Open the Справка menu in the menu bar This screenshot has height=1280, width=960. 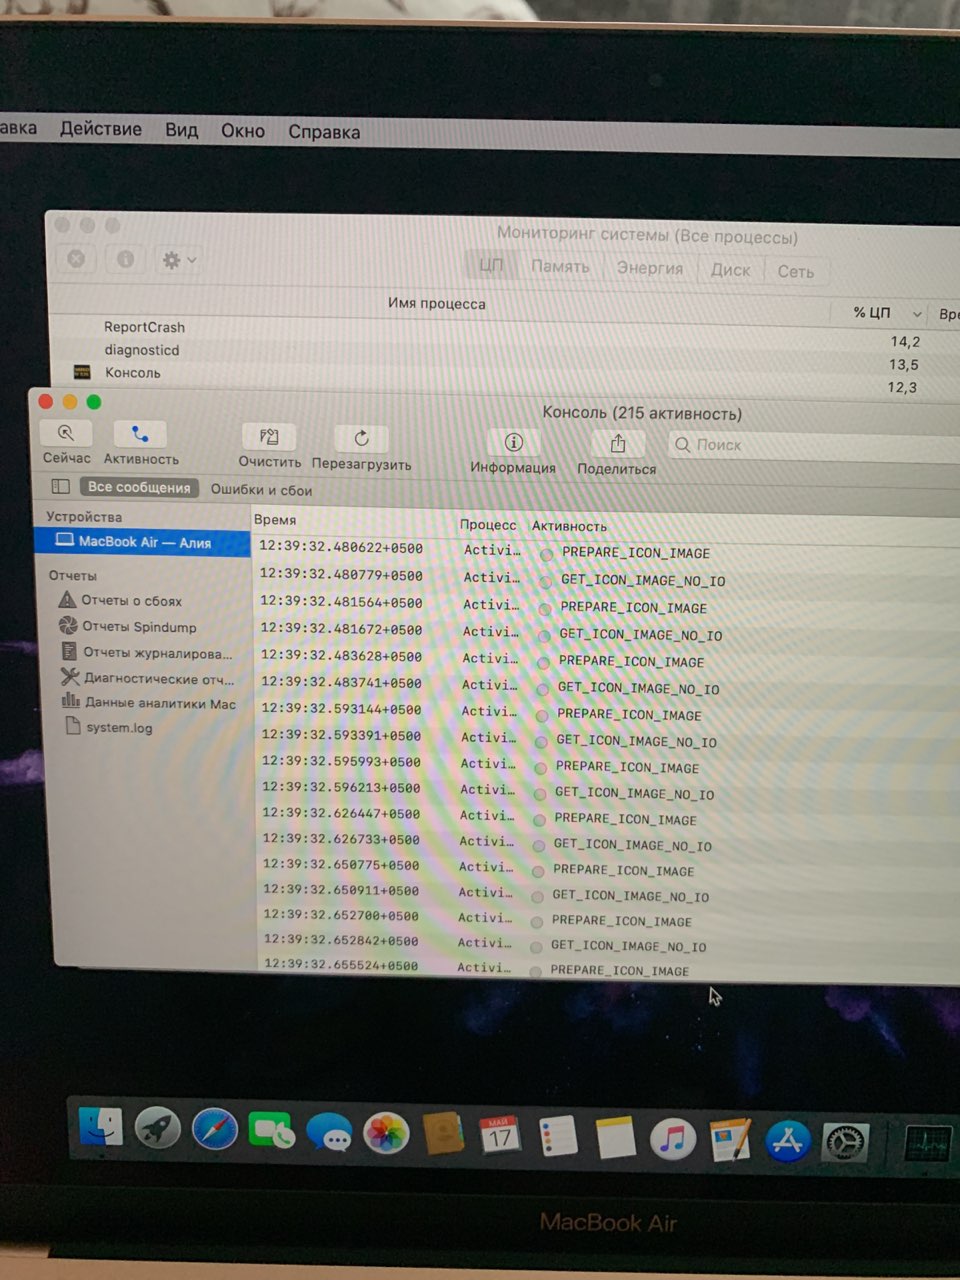pos(324,132)
